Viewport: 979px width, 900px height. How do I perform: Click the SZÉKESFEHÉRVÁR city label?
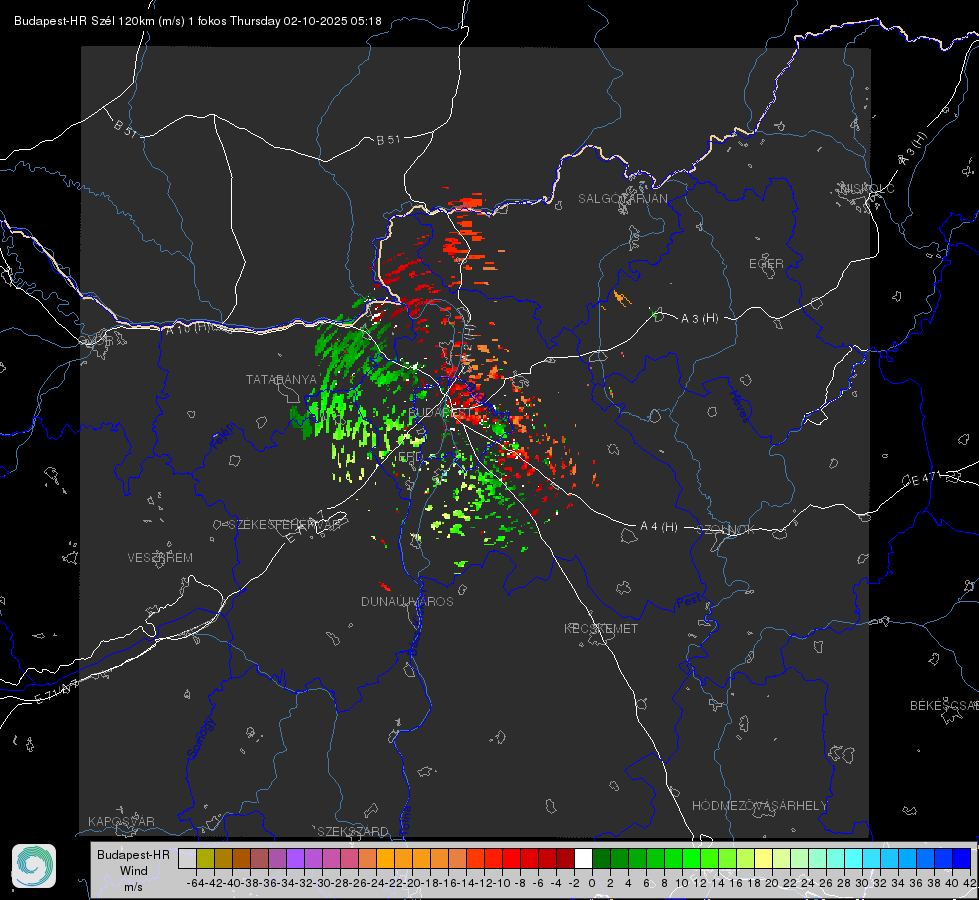point(284,525)
